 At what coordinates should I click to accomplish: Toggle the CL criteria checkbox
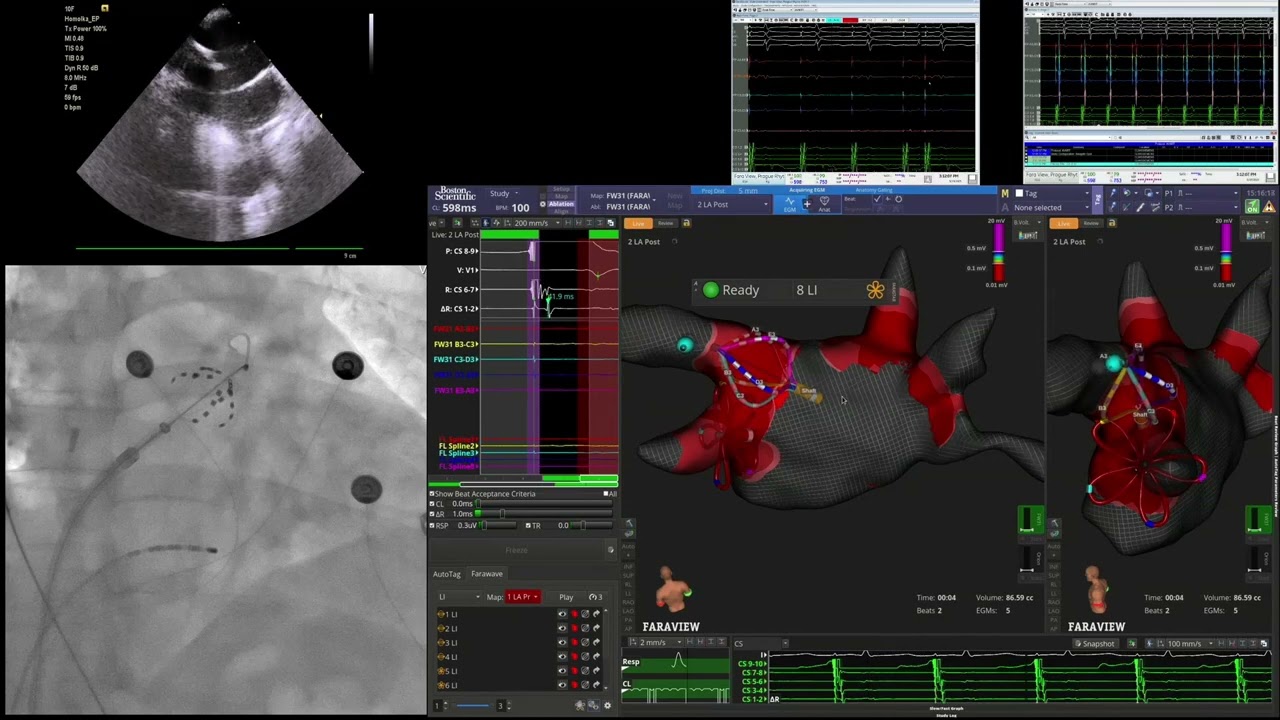[432, 504]
